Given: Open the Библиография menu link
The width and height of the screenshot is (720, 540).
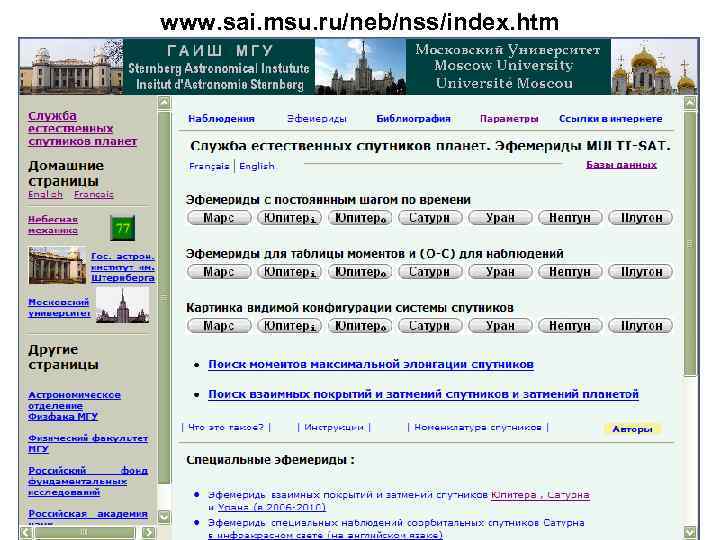Looking at the screenshot, I should 413,119.
